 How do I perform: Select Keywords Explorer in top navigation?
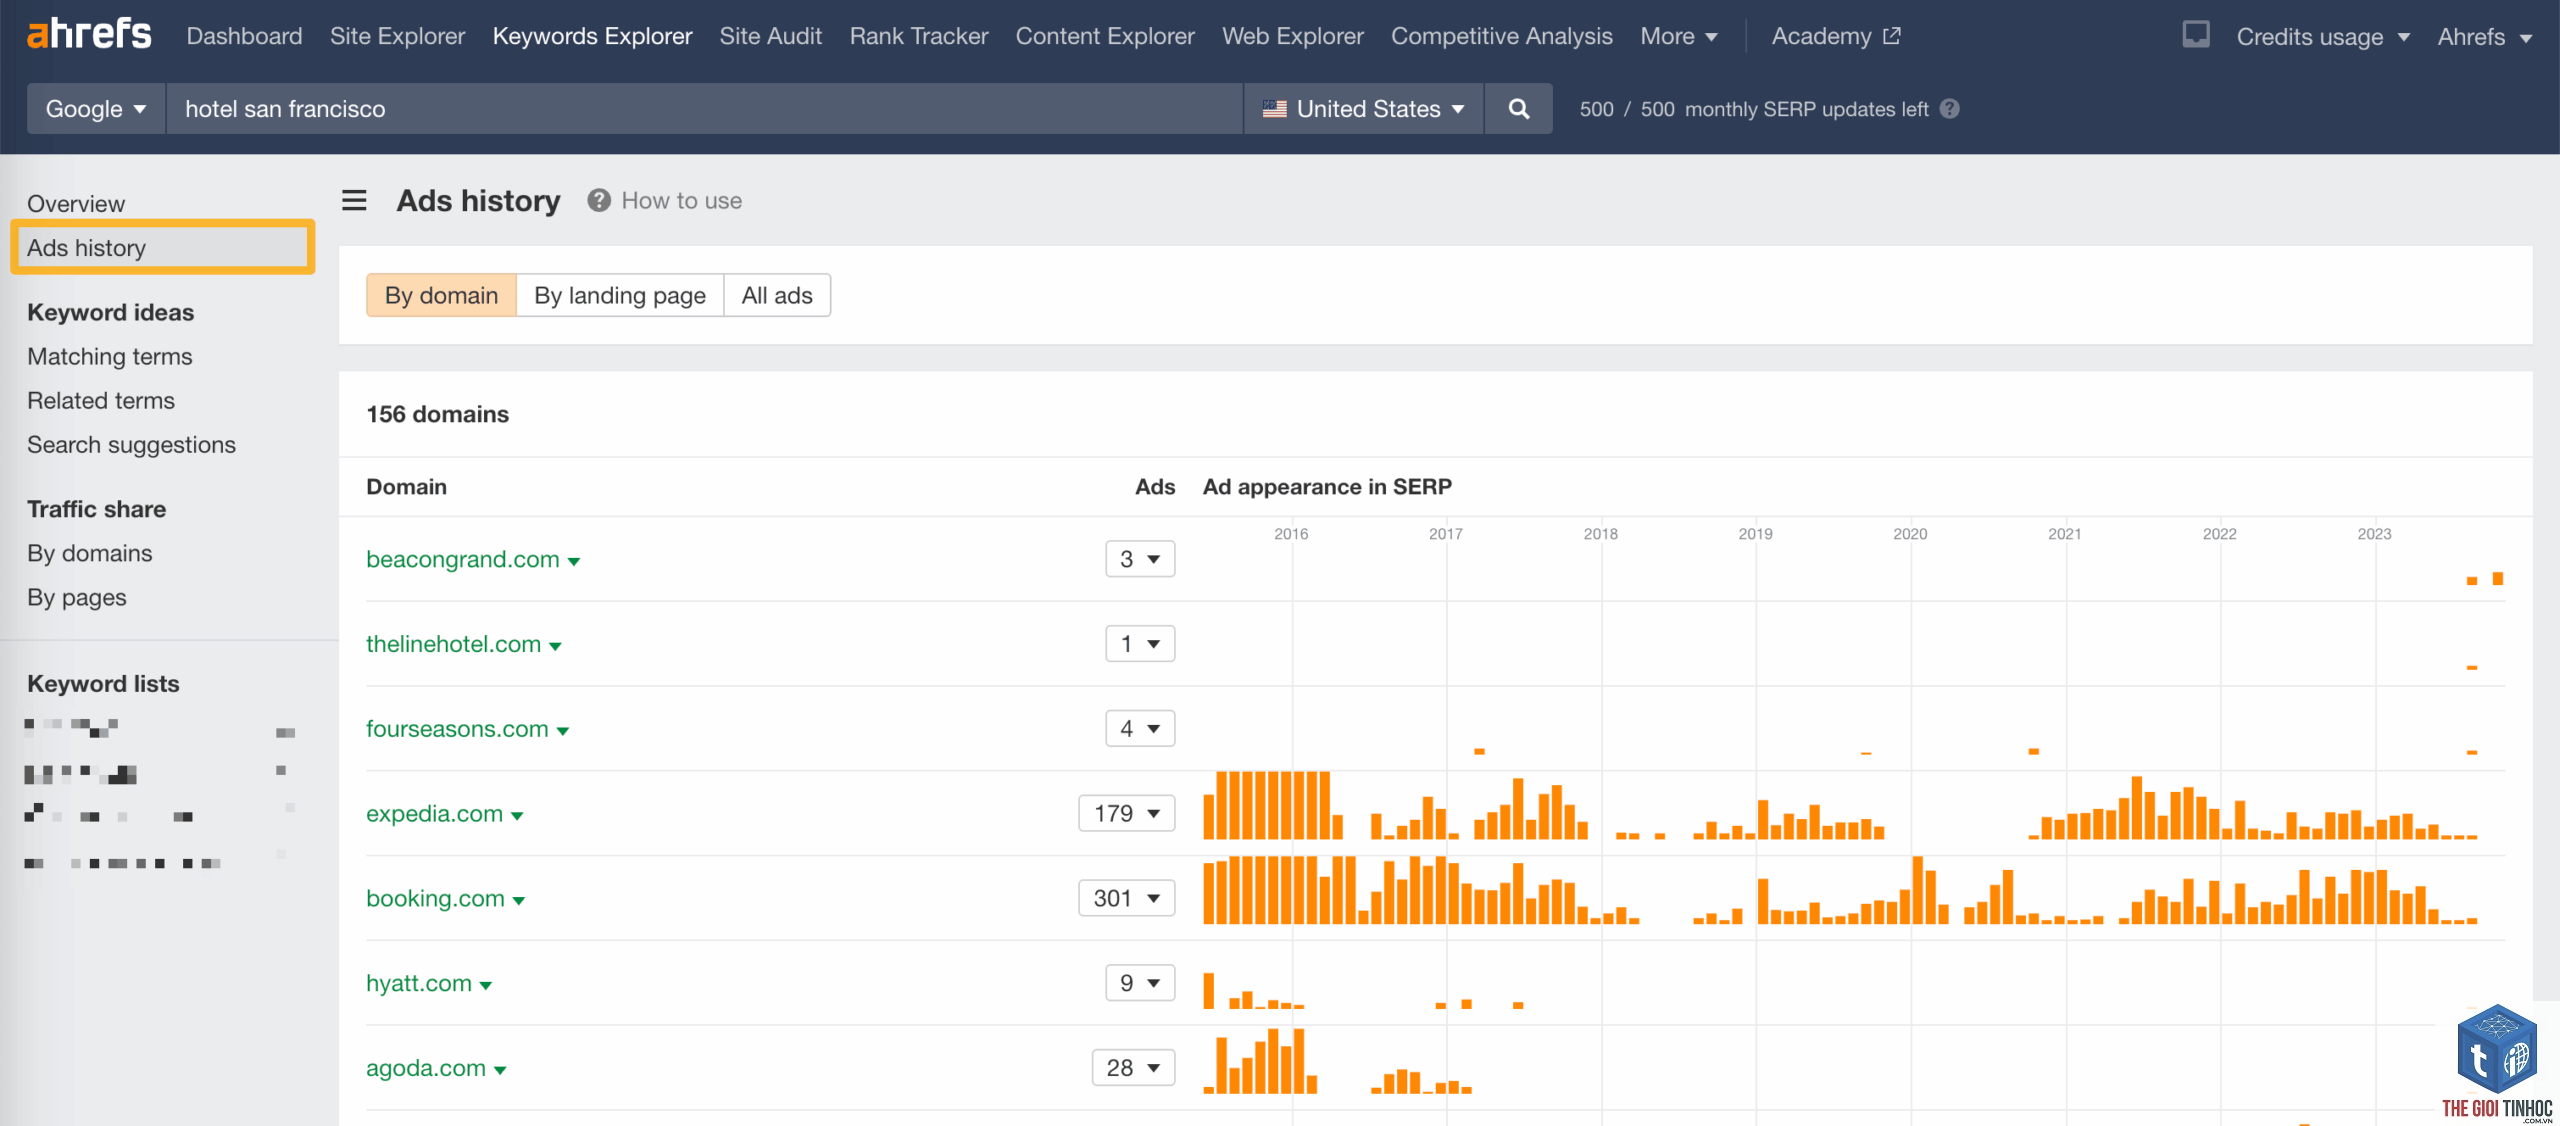[x=592, y=36]
